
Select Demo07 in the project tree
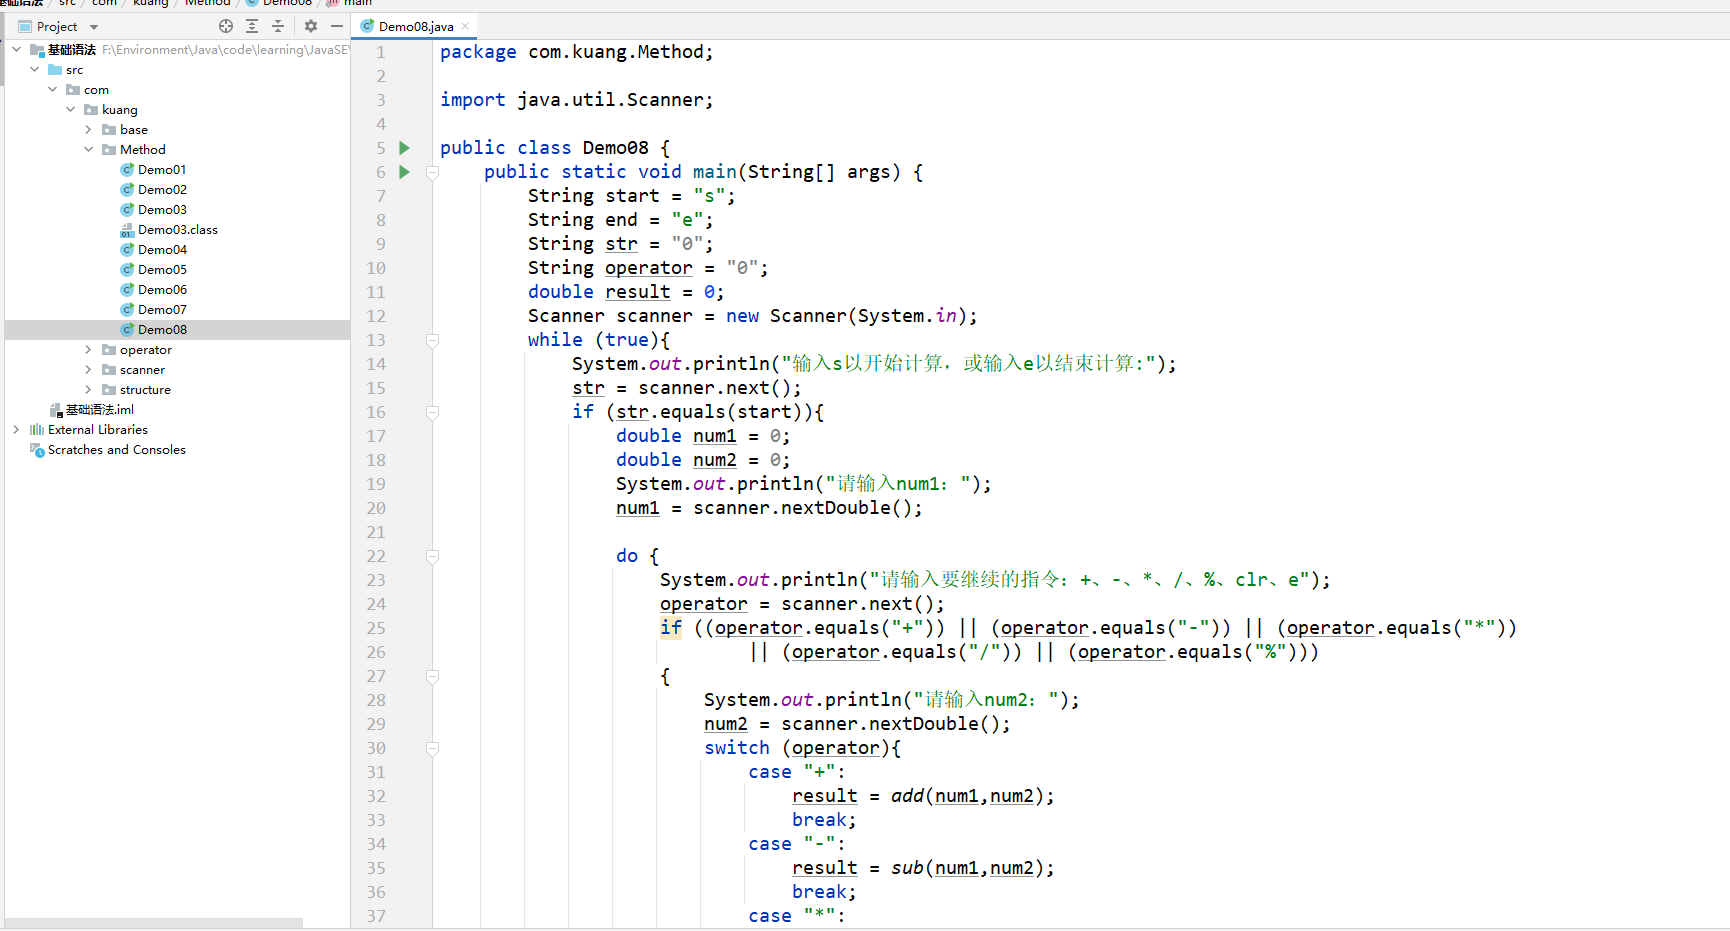pos(162,310)
